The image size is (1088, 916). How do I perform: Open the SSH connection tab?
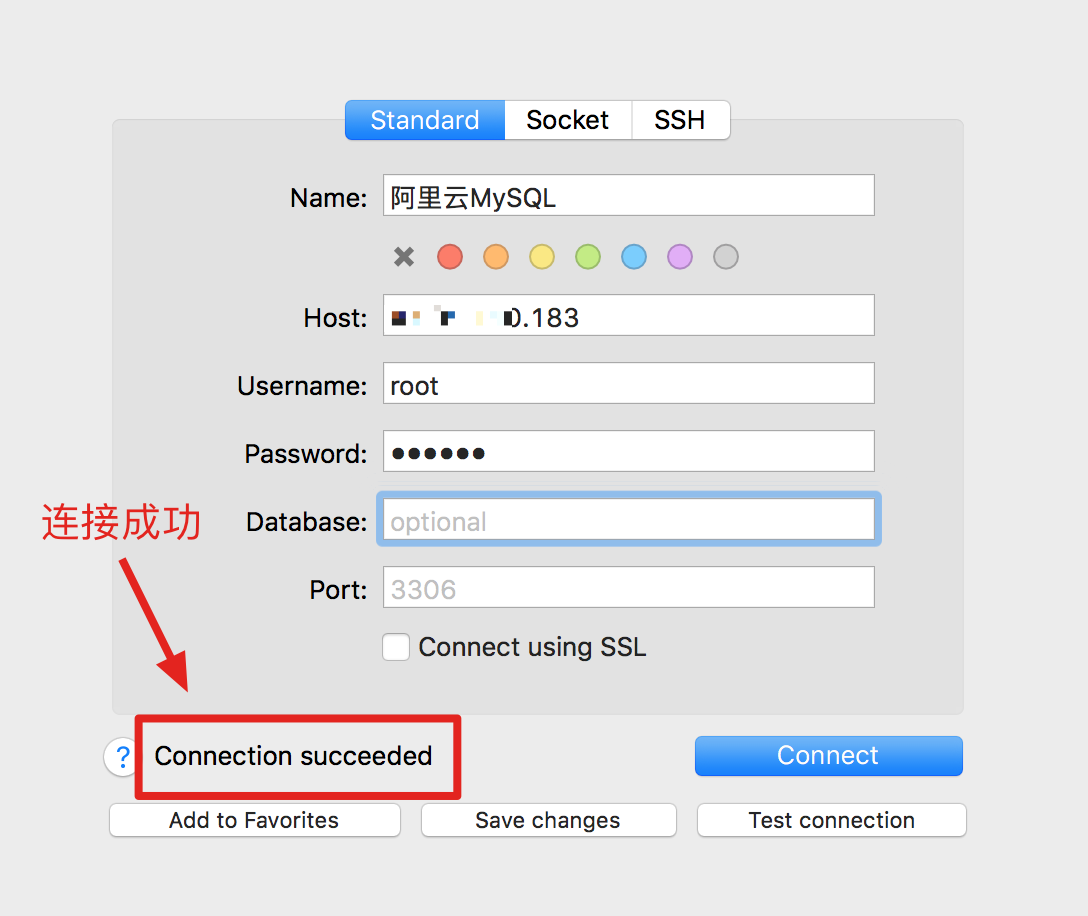tap(680, 120)
